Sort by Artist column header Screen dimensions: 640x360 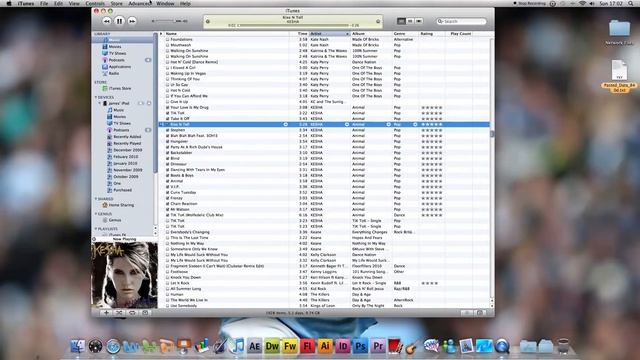point(329,34)
